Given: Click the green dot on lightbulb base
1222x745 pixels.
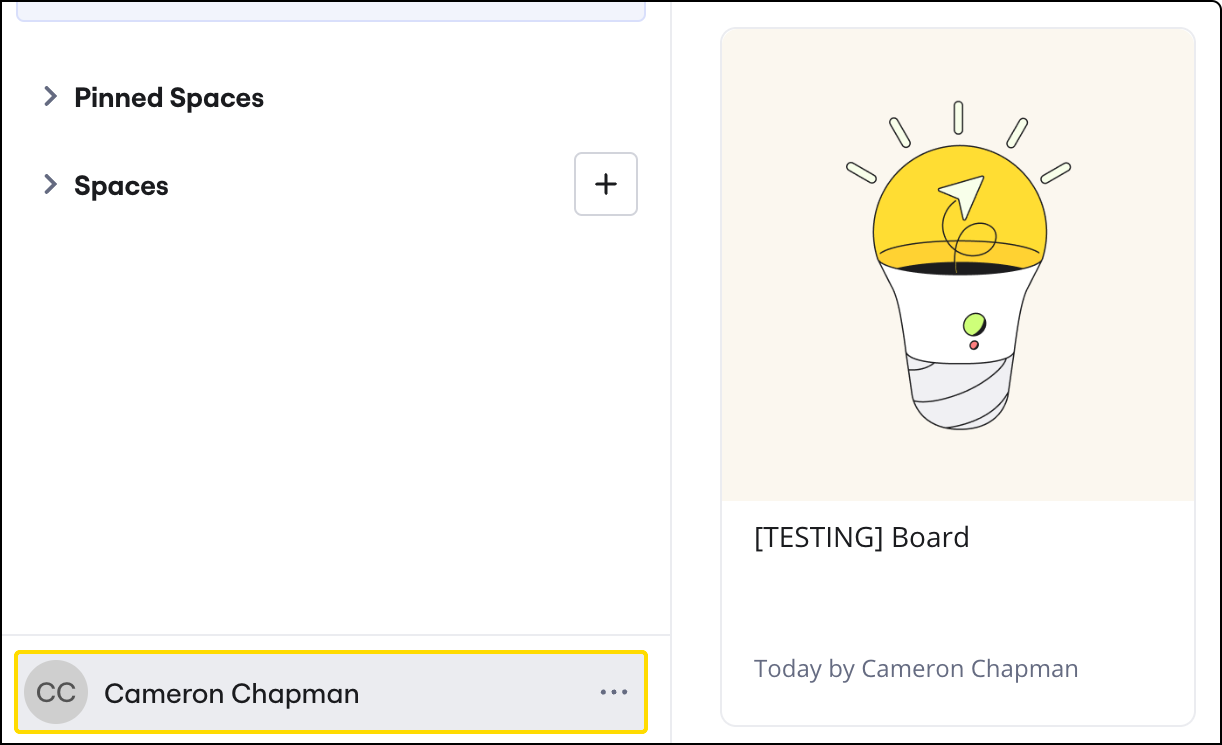Looking at the screenshot, I should click(x=974, y=324).
